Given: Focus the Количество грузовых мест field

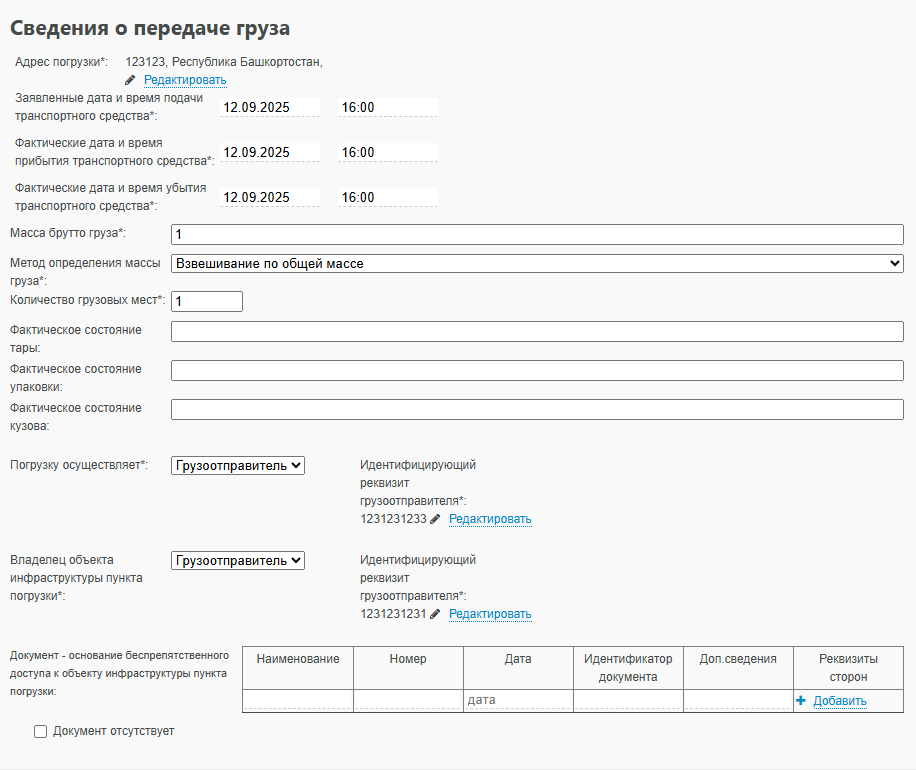Looking at the screenshot, I should tap(207, 301).
